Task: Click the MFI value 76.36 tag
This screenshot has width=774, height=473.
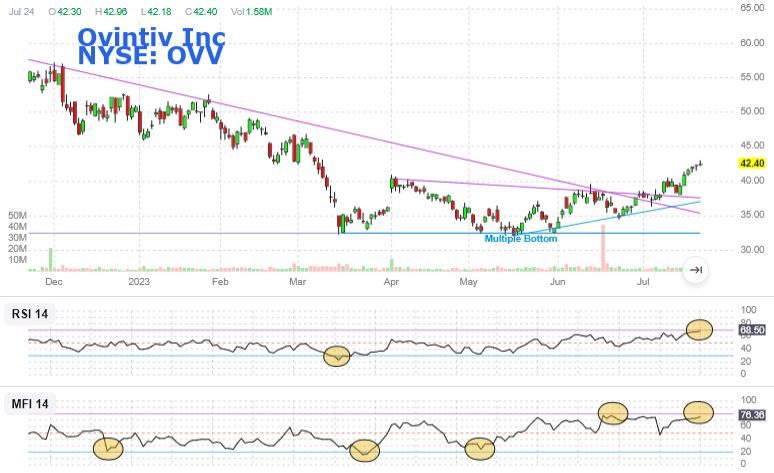Action: click(751, 414)
